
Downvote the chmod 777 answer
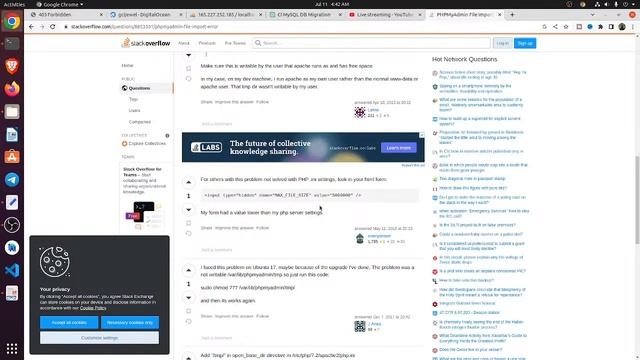pyautogui.click(x=189, y=298)
